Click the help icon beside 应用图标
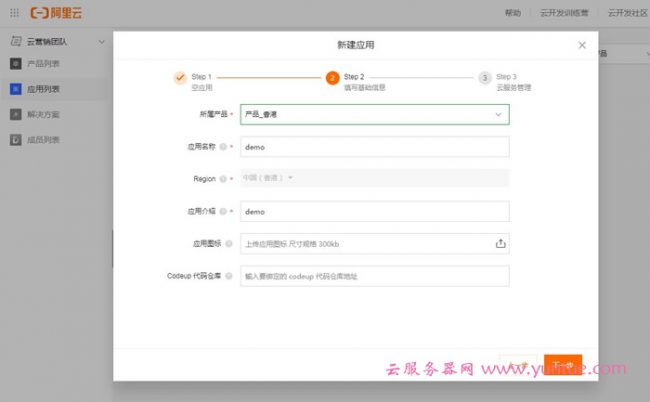Image resolution: width=650 pixels, height=402 pixels. (229, 243)
